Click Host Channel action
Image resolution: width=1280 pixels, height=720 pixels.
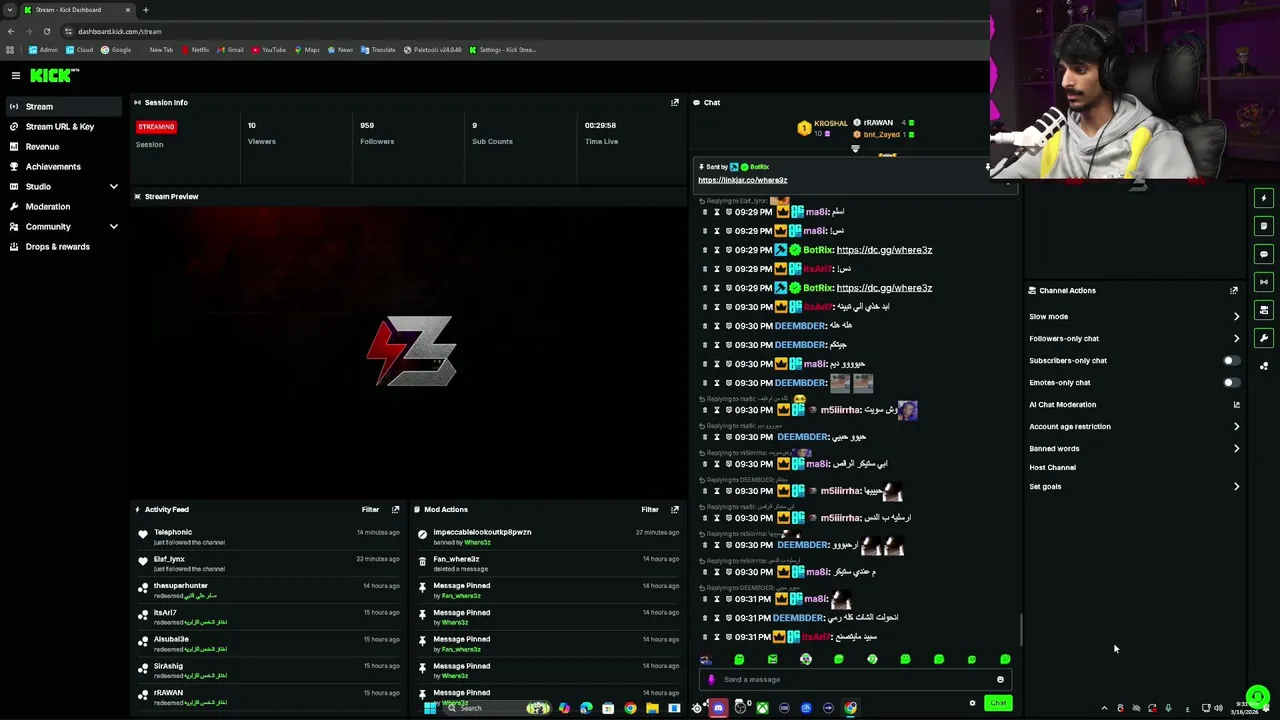(x=1052, y=467)
